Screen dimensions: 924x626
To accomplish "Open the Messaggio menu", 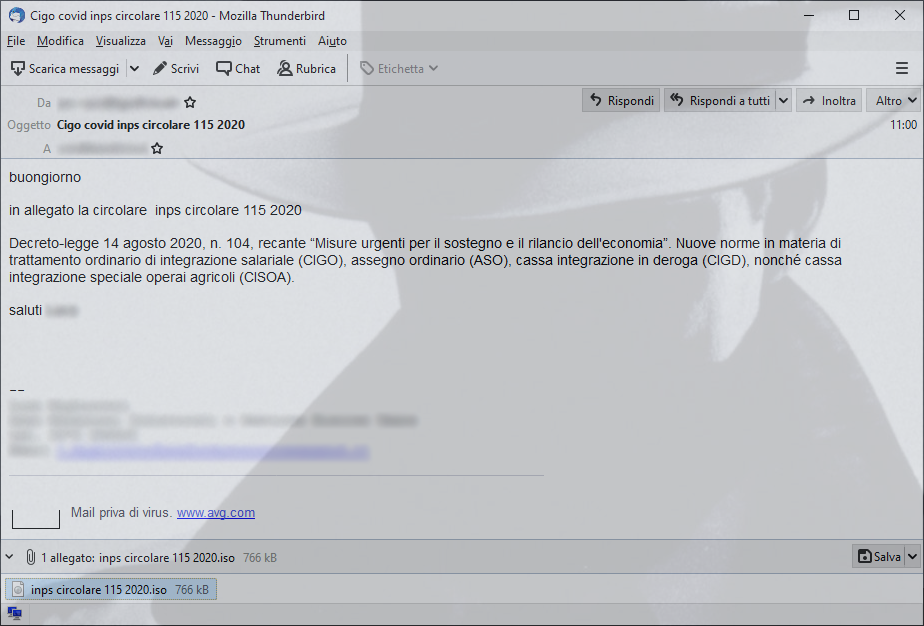I will click(213, 41).
